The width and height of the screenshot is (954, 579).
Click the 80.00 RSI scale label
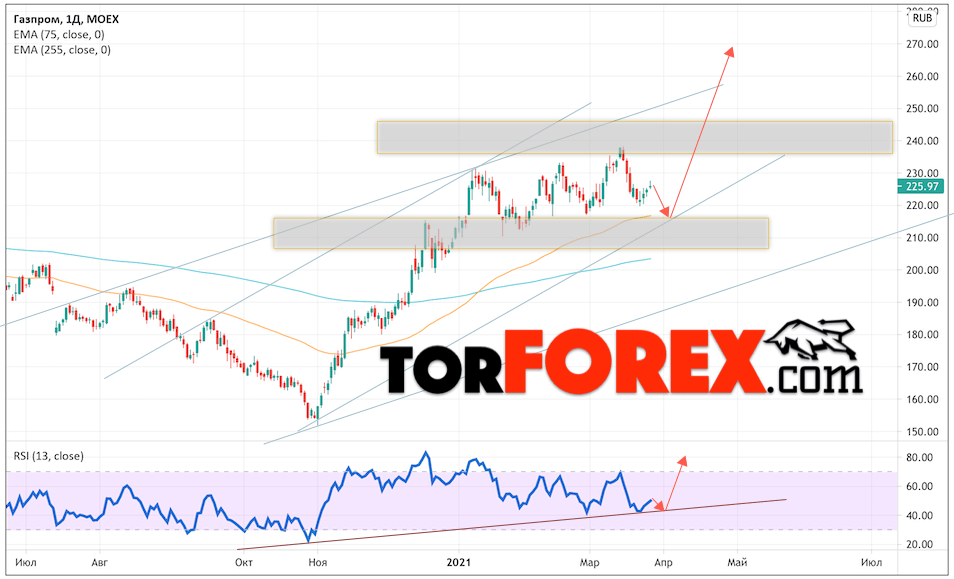(919, 457)
